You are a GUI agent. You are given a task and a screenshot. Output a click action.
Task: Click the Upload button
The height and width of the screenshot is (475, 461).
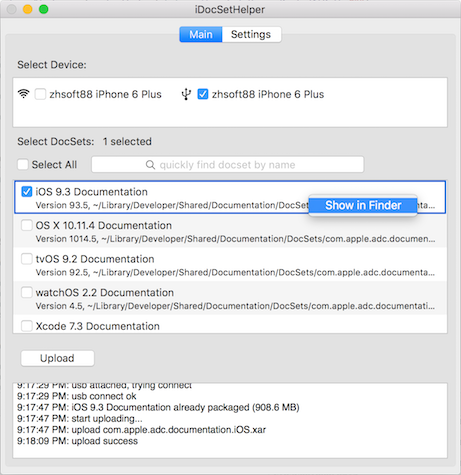57,358
